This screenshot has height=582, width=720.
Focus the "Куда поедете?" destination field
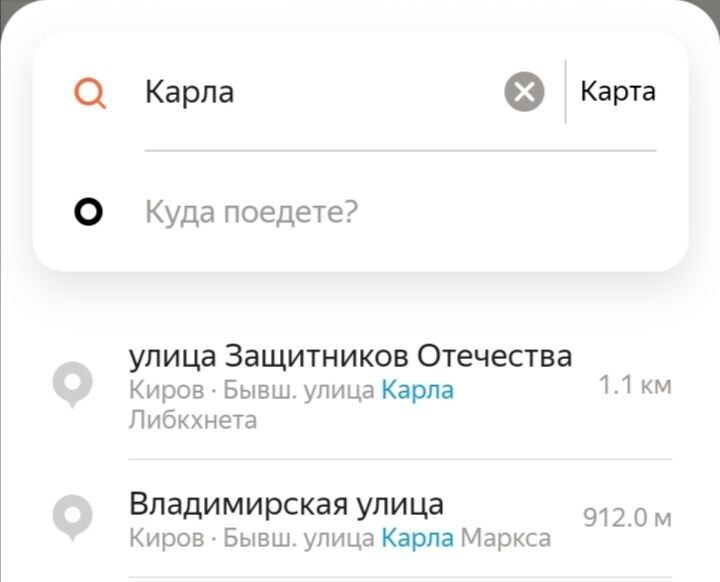pos(252,212)
